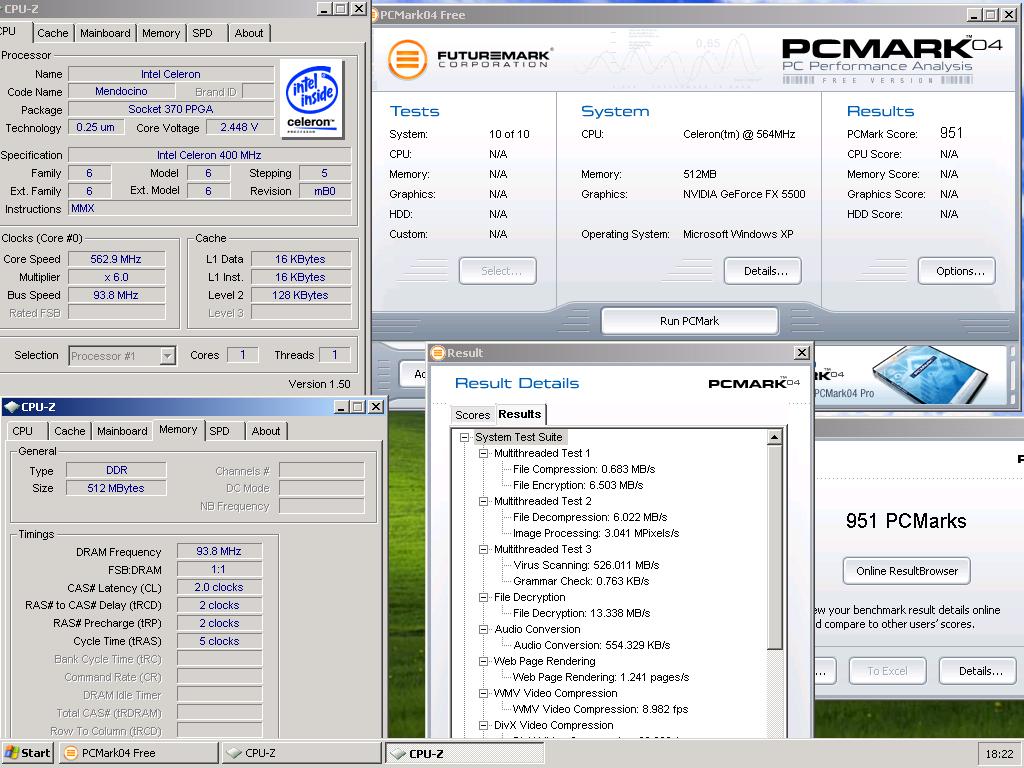
Task: Click the Online ResultBrowser button
Action: pyautogui.click(x=907, y=571)
